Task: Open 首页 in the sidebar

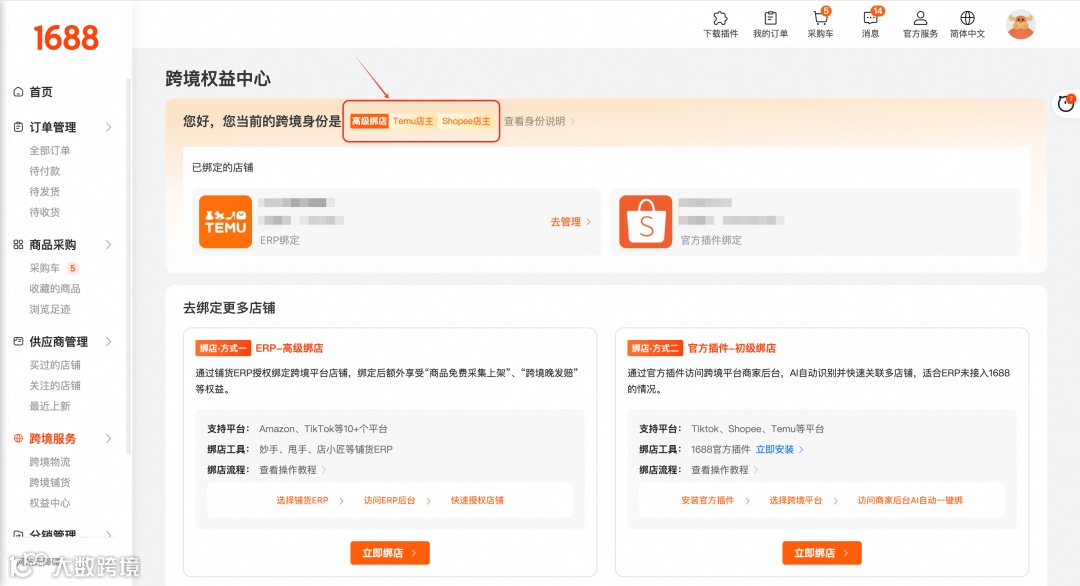Action: pyautogui.click(x=41, y=92)
